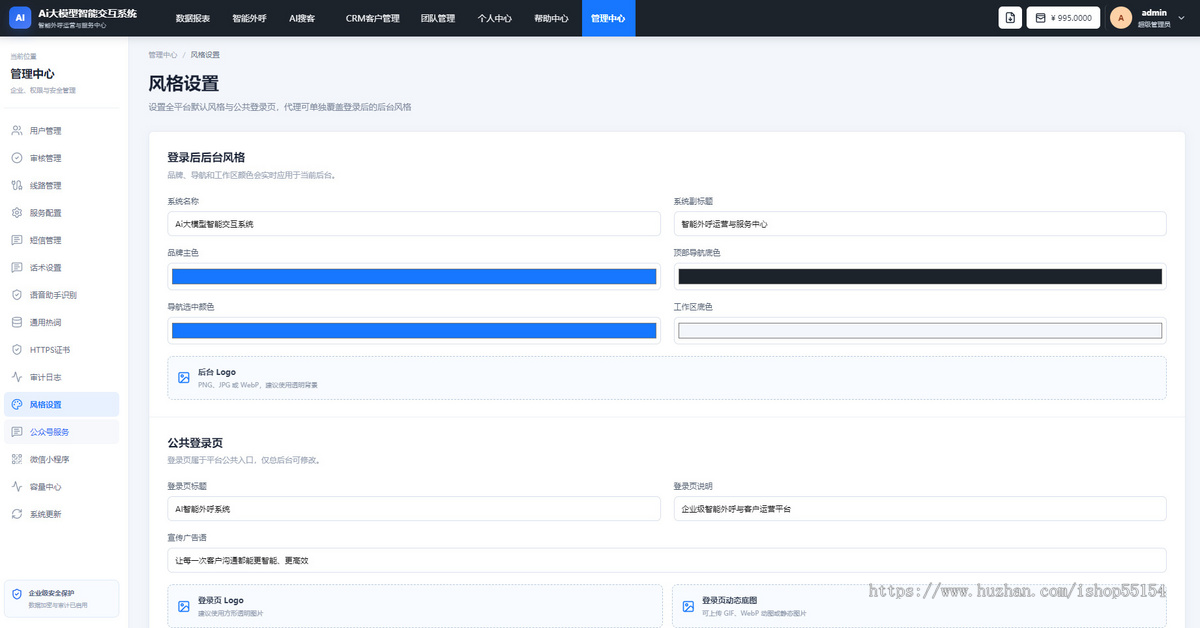
Task: Click the 登录页说明 text field
Action: tap(920, 508)
